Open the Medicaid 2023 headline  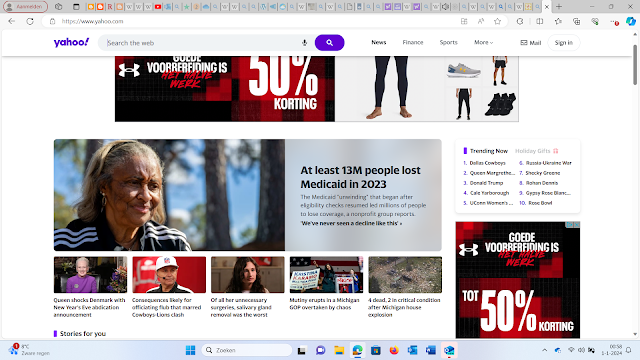point(360,177)
